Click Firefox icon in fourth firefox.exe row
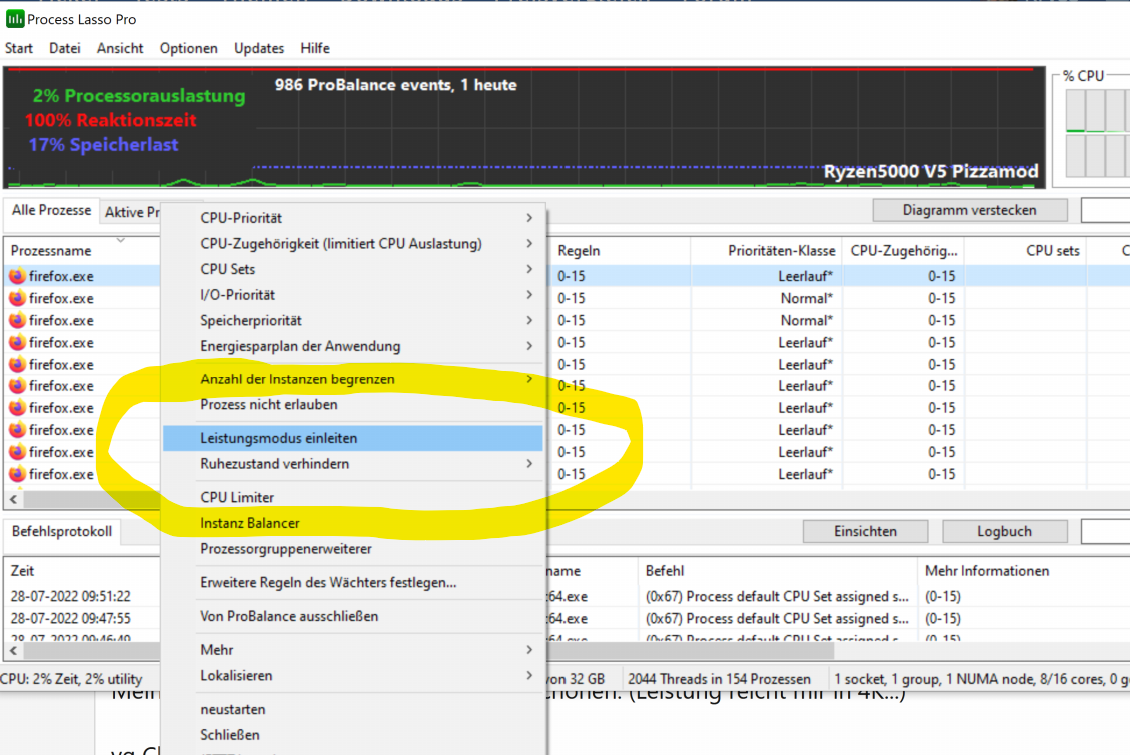 click(x=17, y=342)
